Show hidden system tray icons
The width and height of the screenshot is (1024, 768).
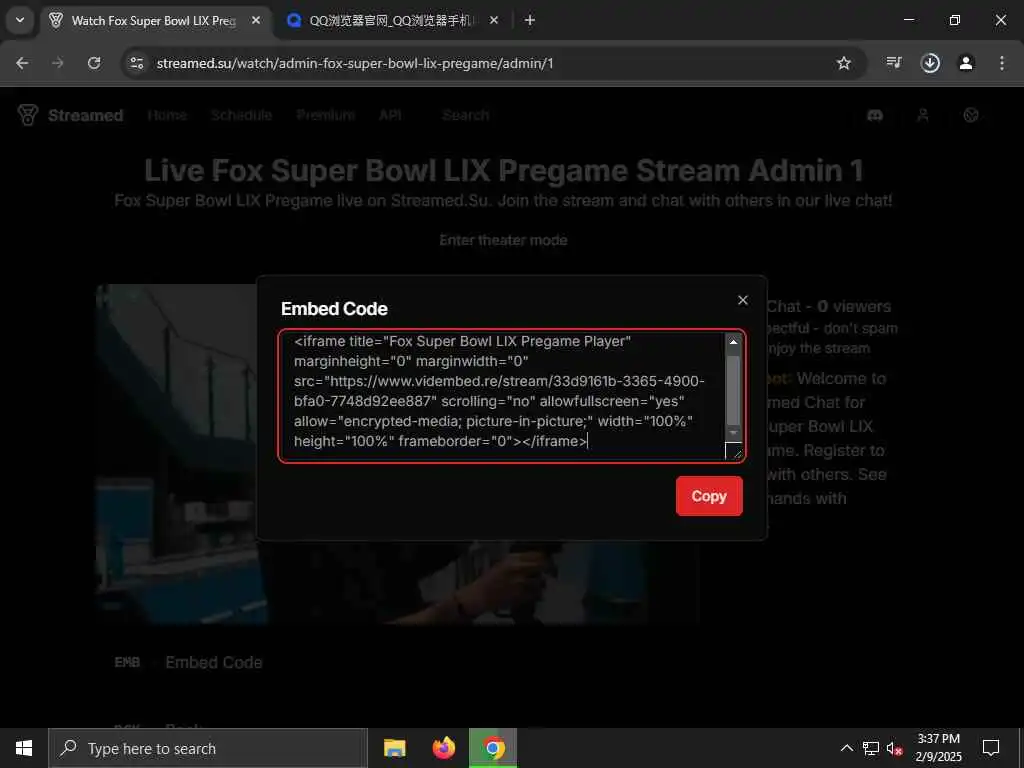[846, 748]
